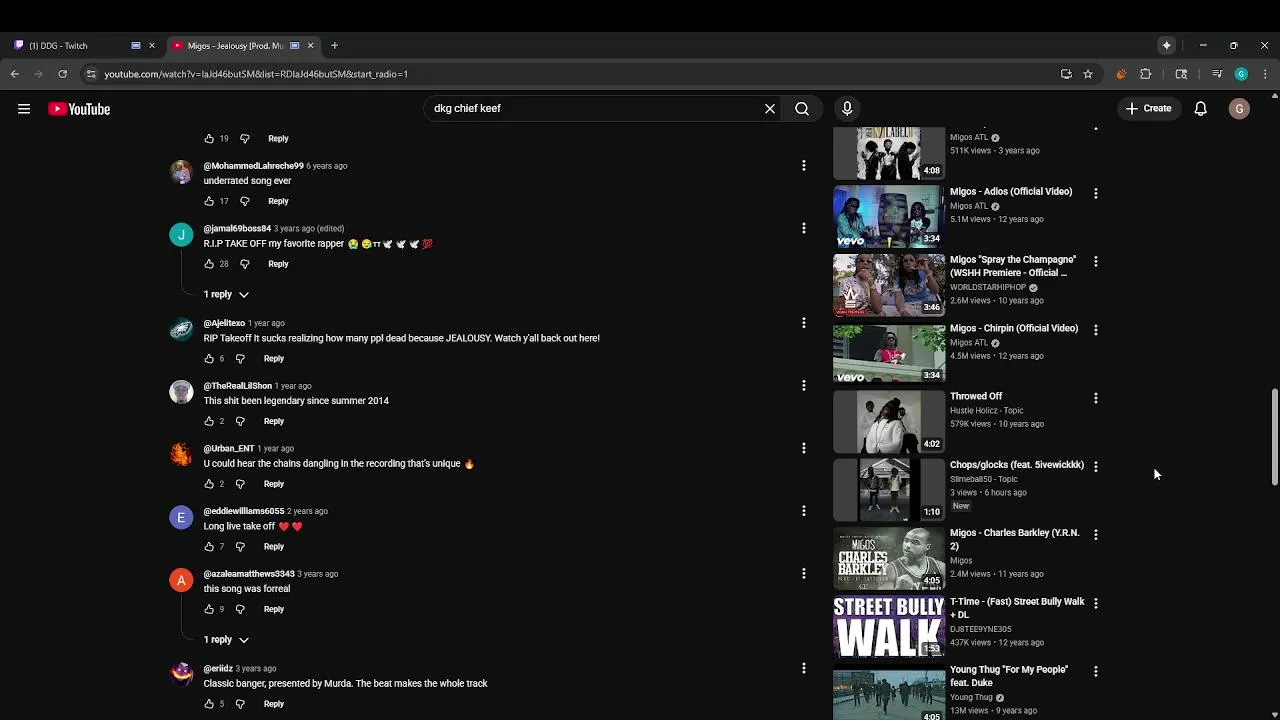Dislike the comment by @eddiewilliams6055
The height and width of the screenshot is (720, 1280).
(240, 546)
